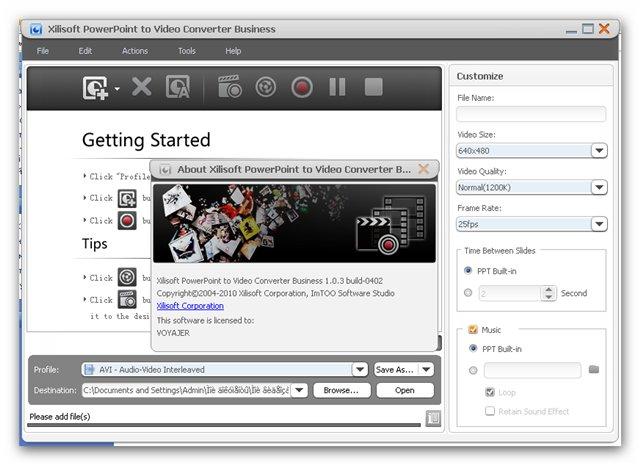Open the Actions menu

coord(135,51)
